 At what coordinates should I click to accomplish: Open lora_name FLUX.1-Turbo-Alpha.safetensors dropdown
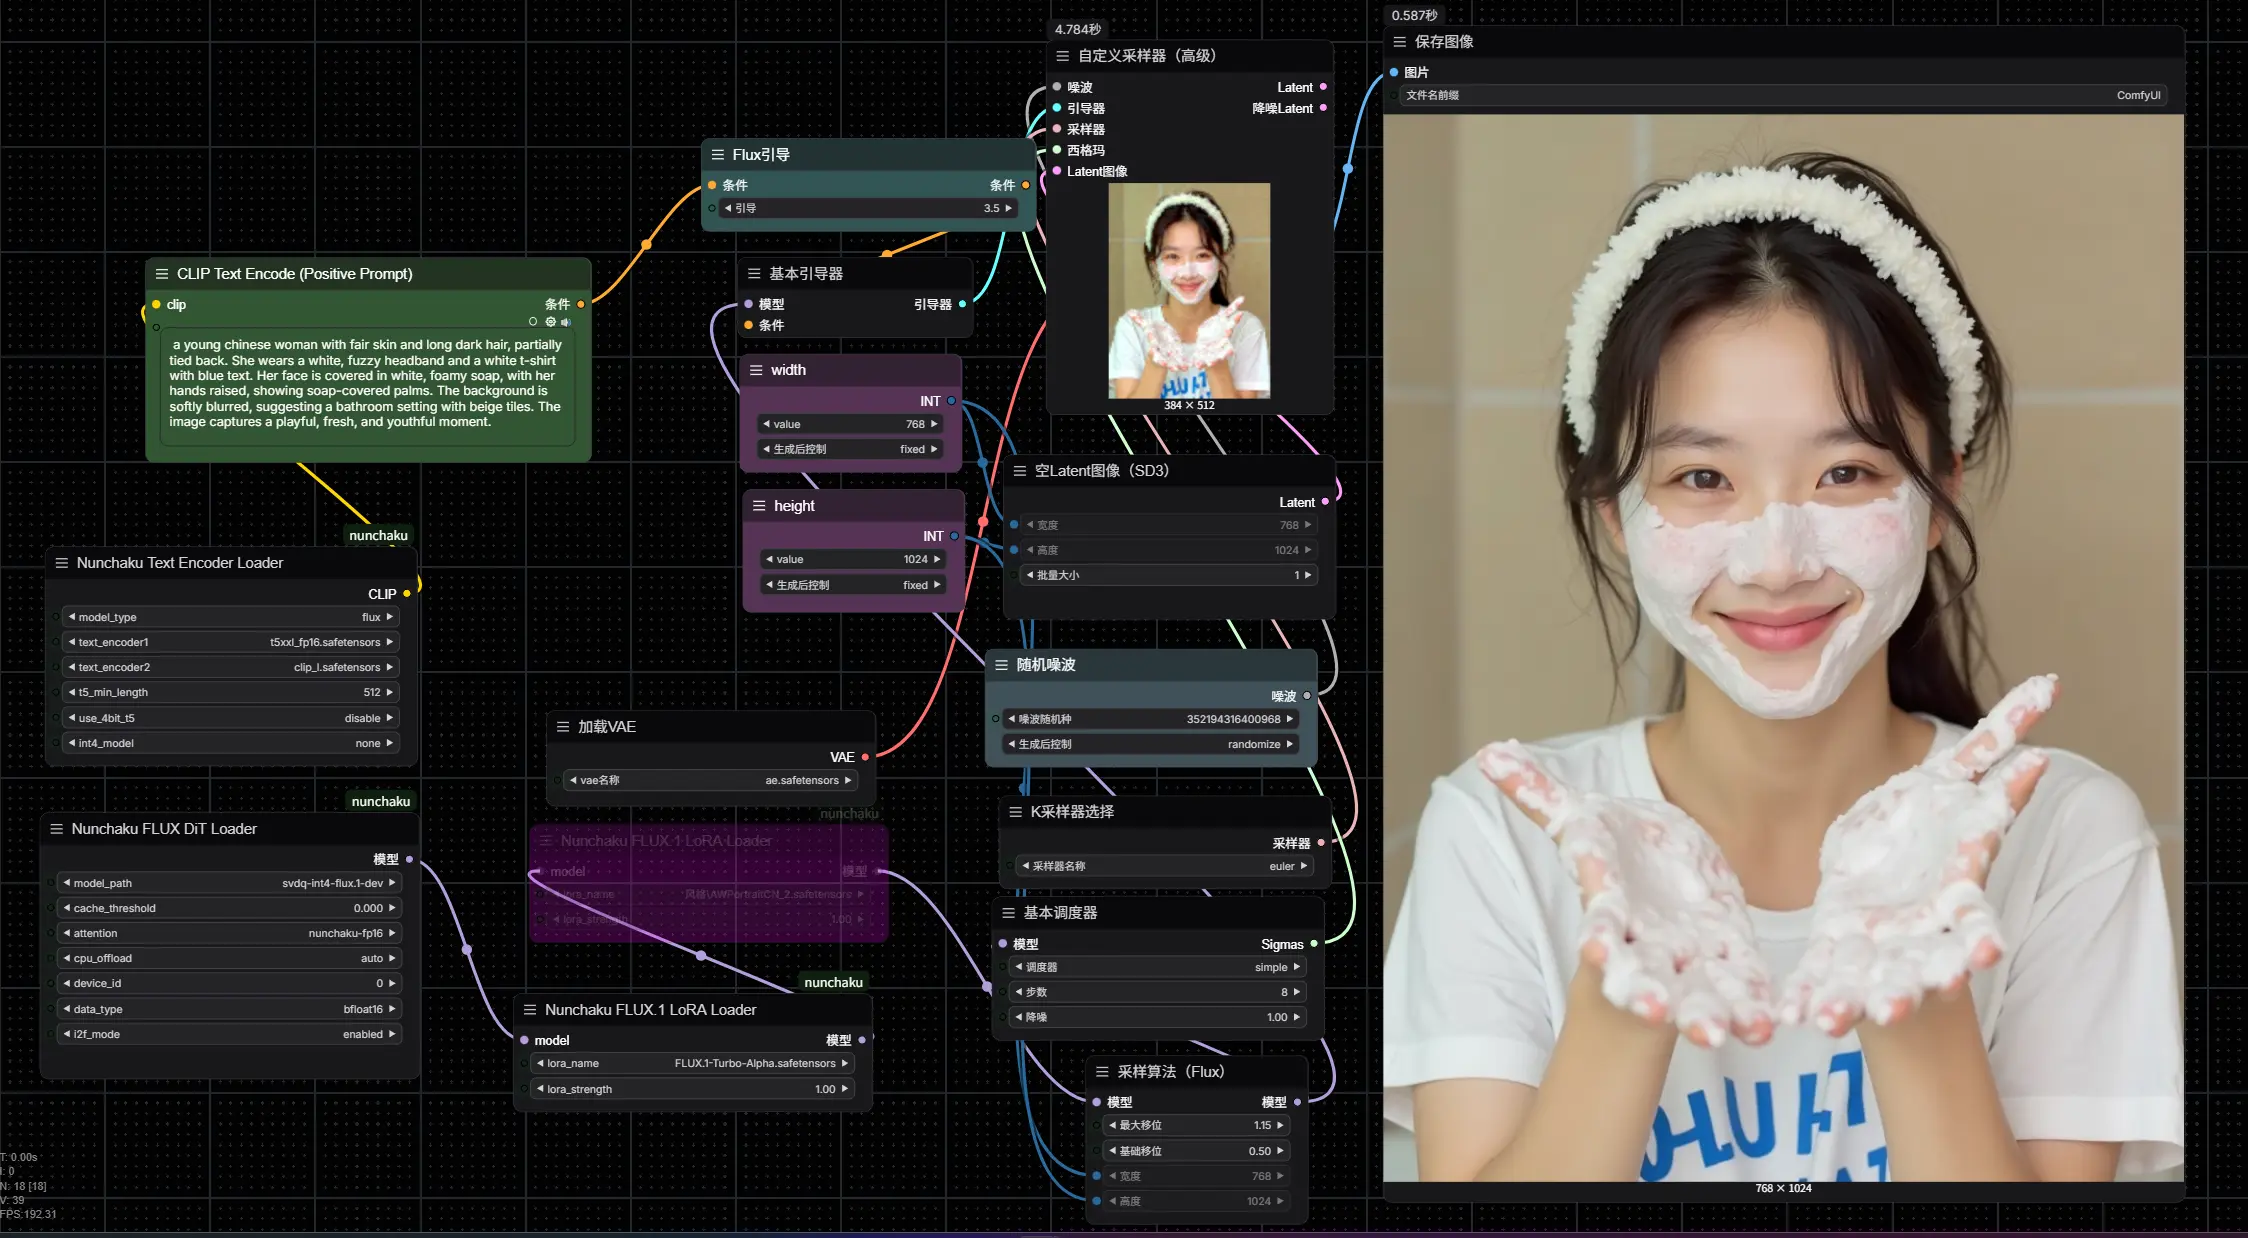(692, 1063)
